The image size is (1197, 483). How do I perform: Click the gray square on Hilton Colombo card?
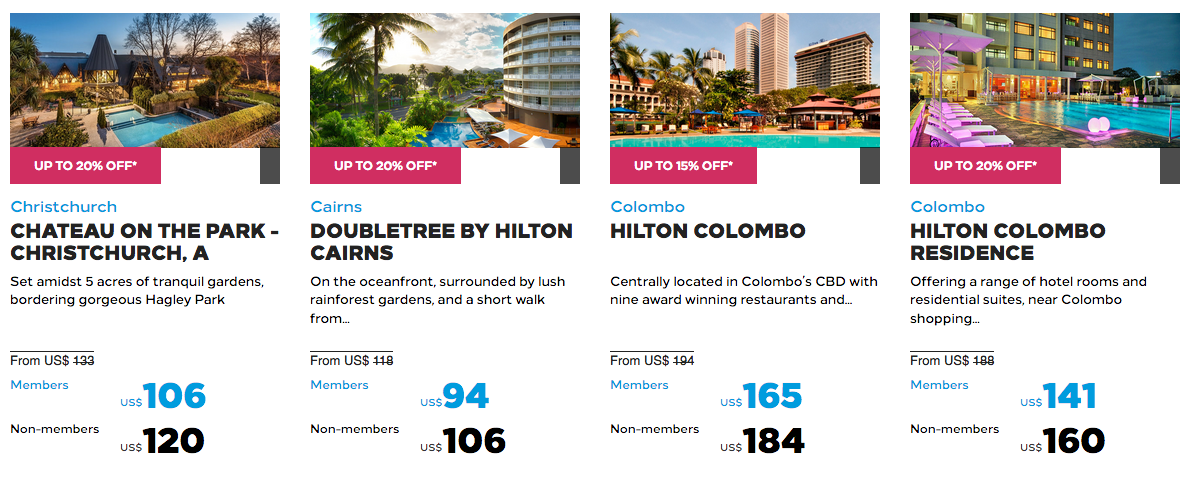[870, 166]
